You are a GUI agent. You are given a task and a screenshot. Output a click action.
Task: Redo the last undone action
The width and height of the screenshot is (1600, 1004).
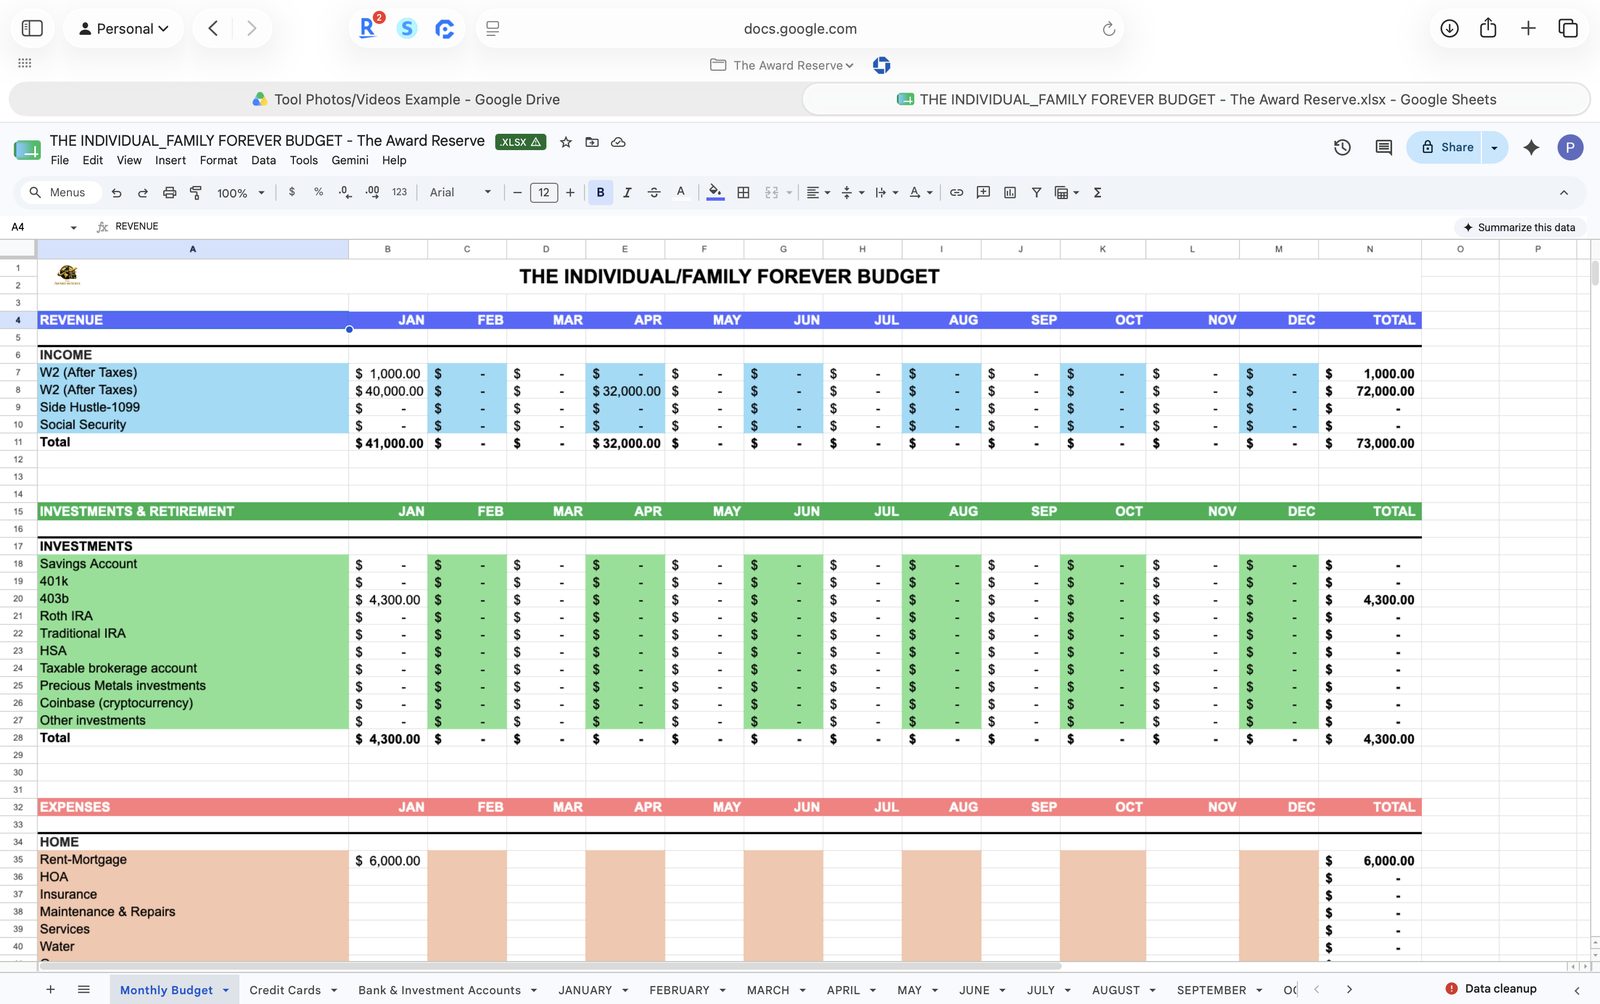(143, 193)
